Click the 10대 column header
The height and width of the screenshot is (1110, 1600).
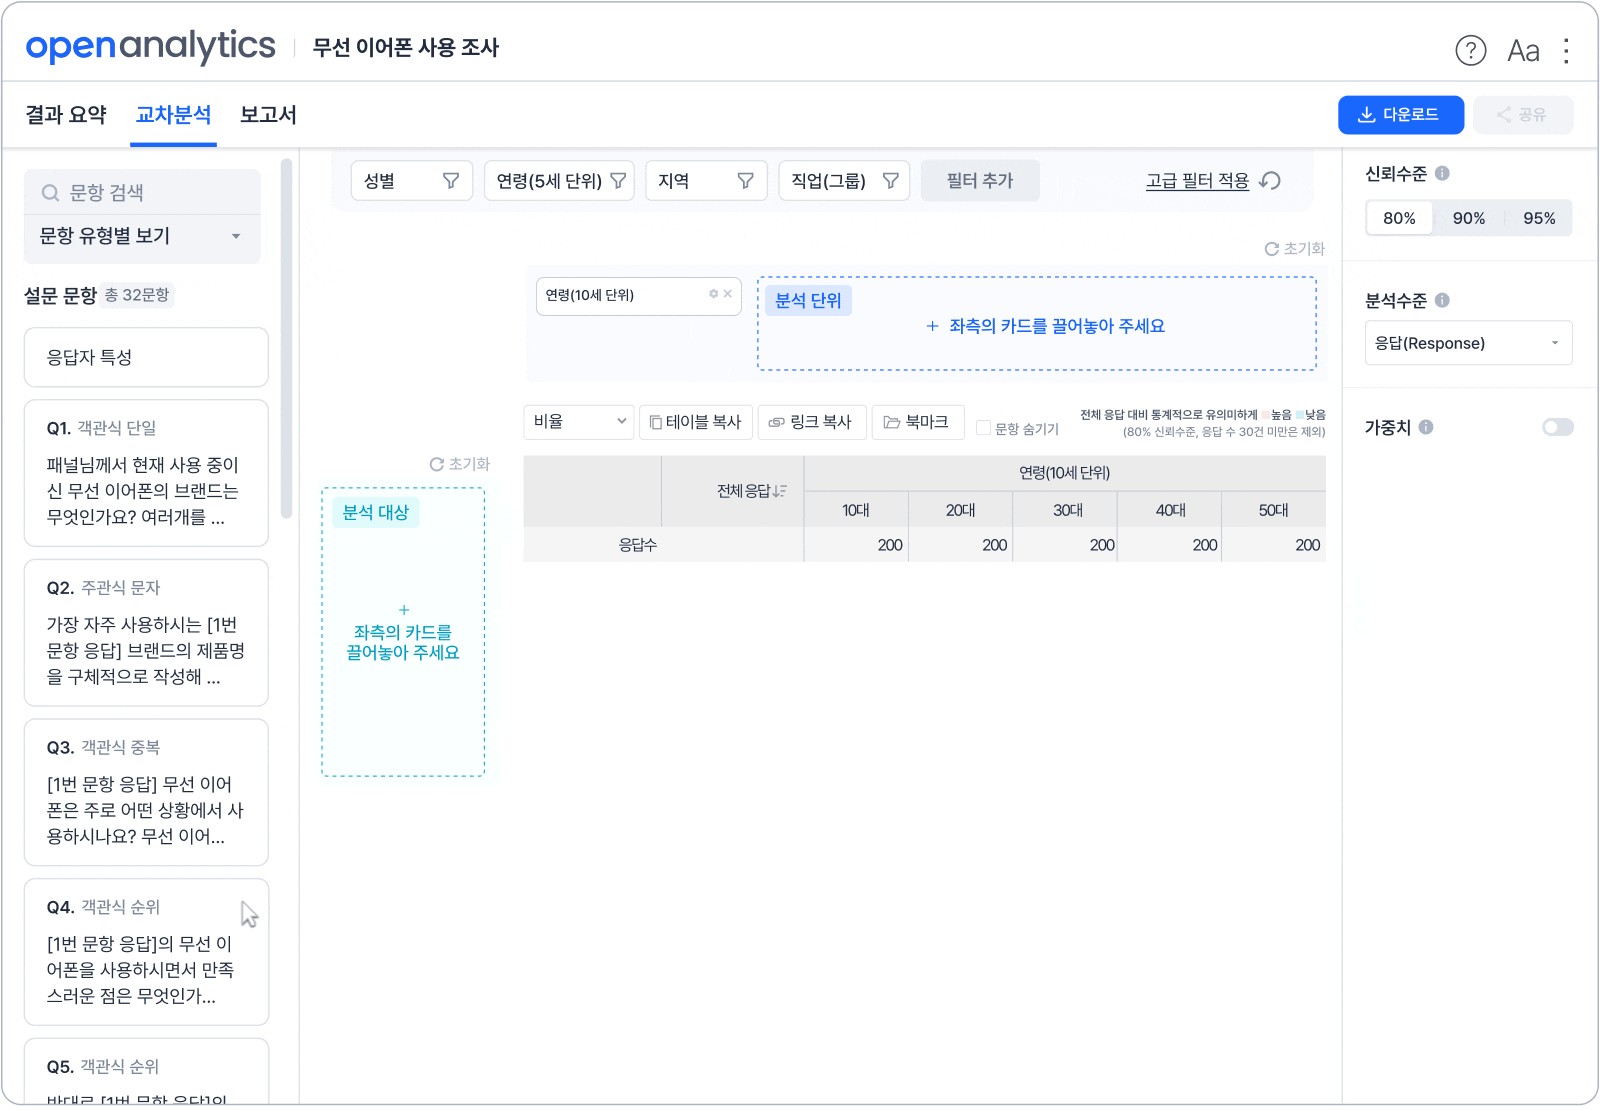(856, 510)
